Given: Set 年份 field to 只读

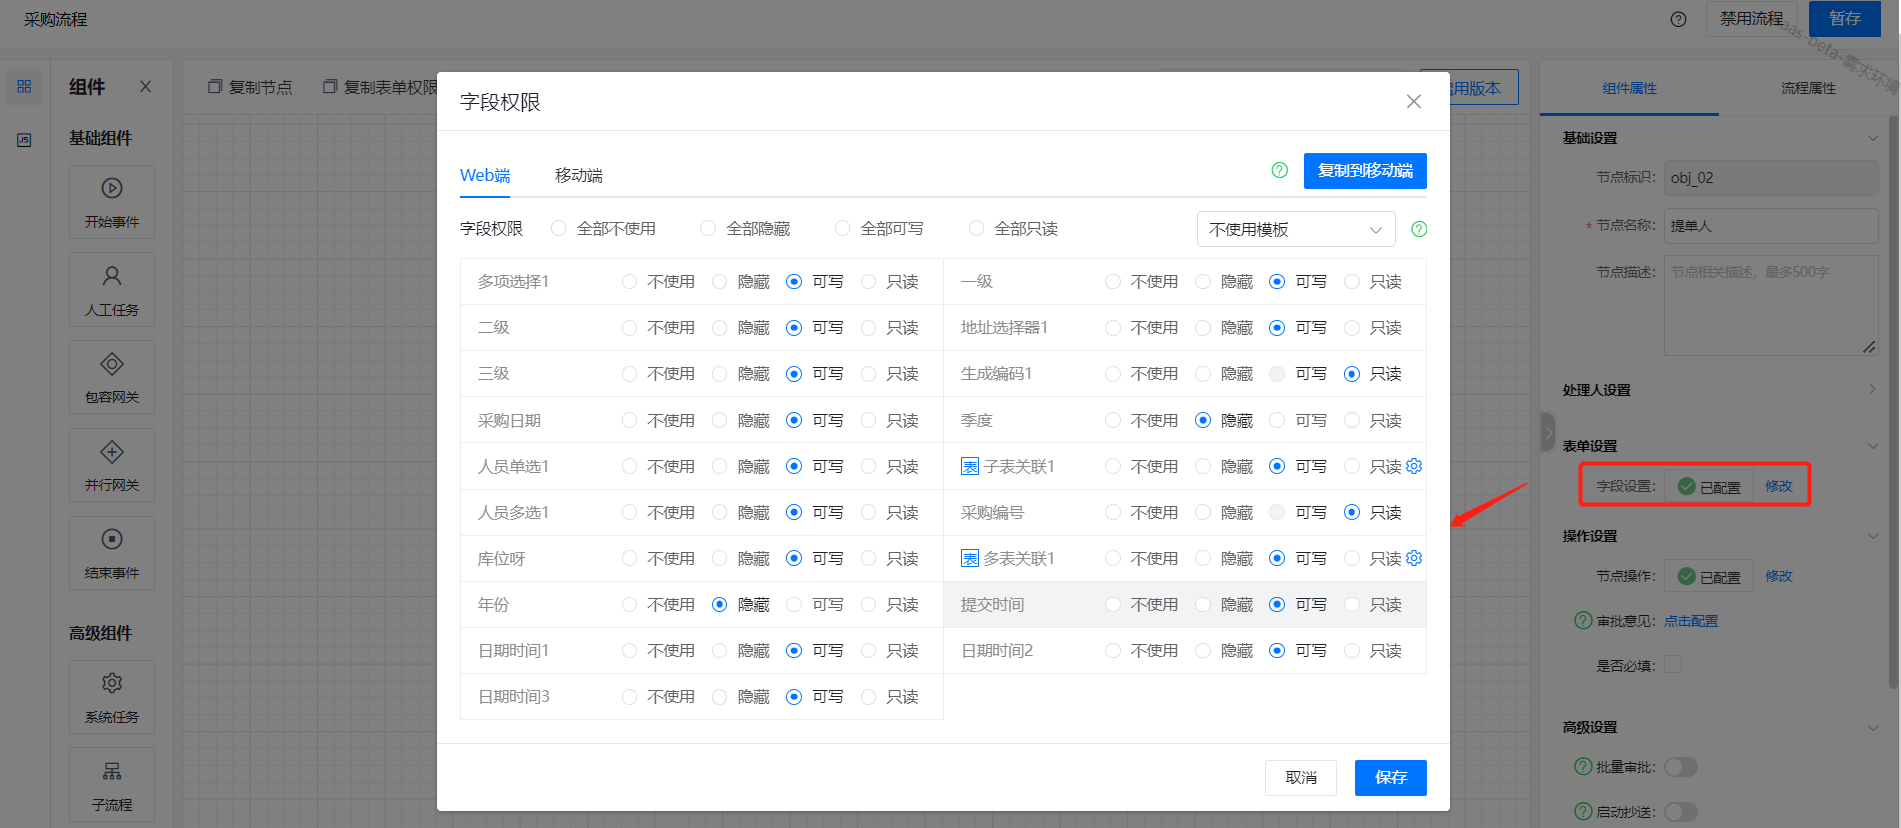Looking at the screenshot, I should pos(869,605).
